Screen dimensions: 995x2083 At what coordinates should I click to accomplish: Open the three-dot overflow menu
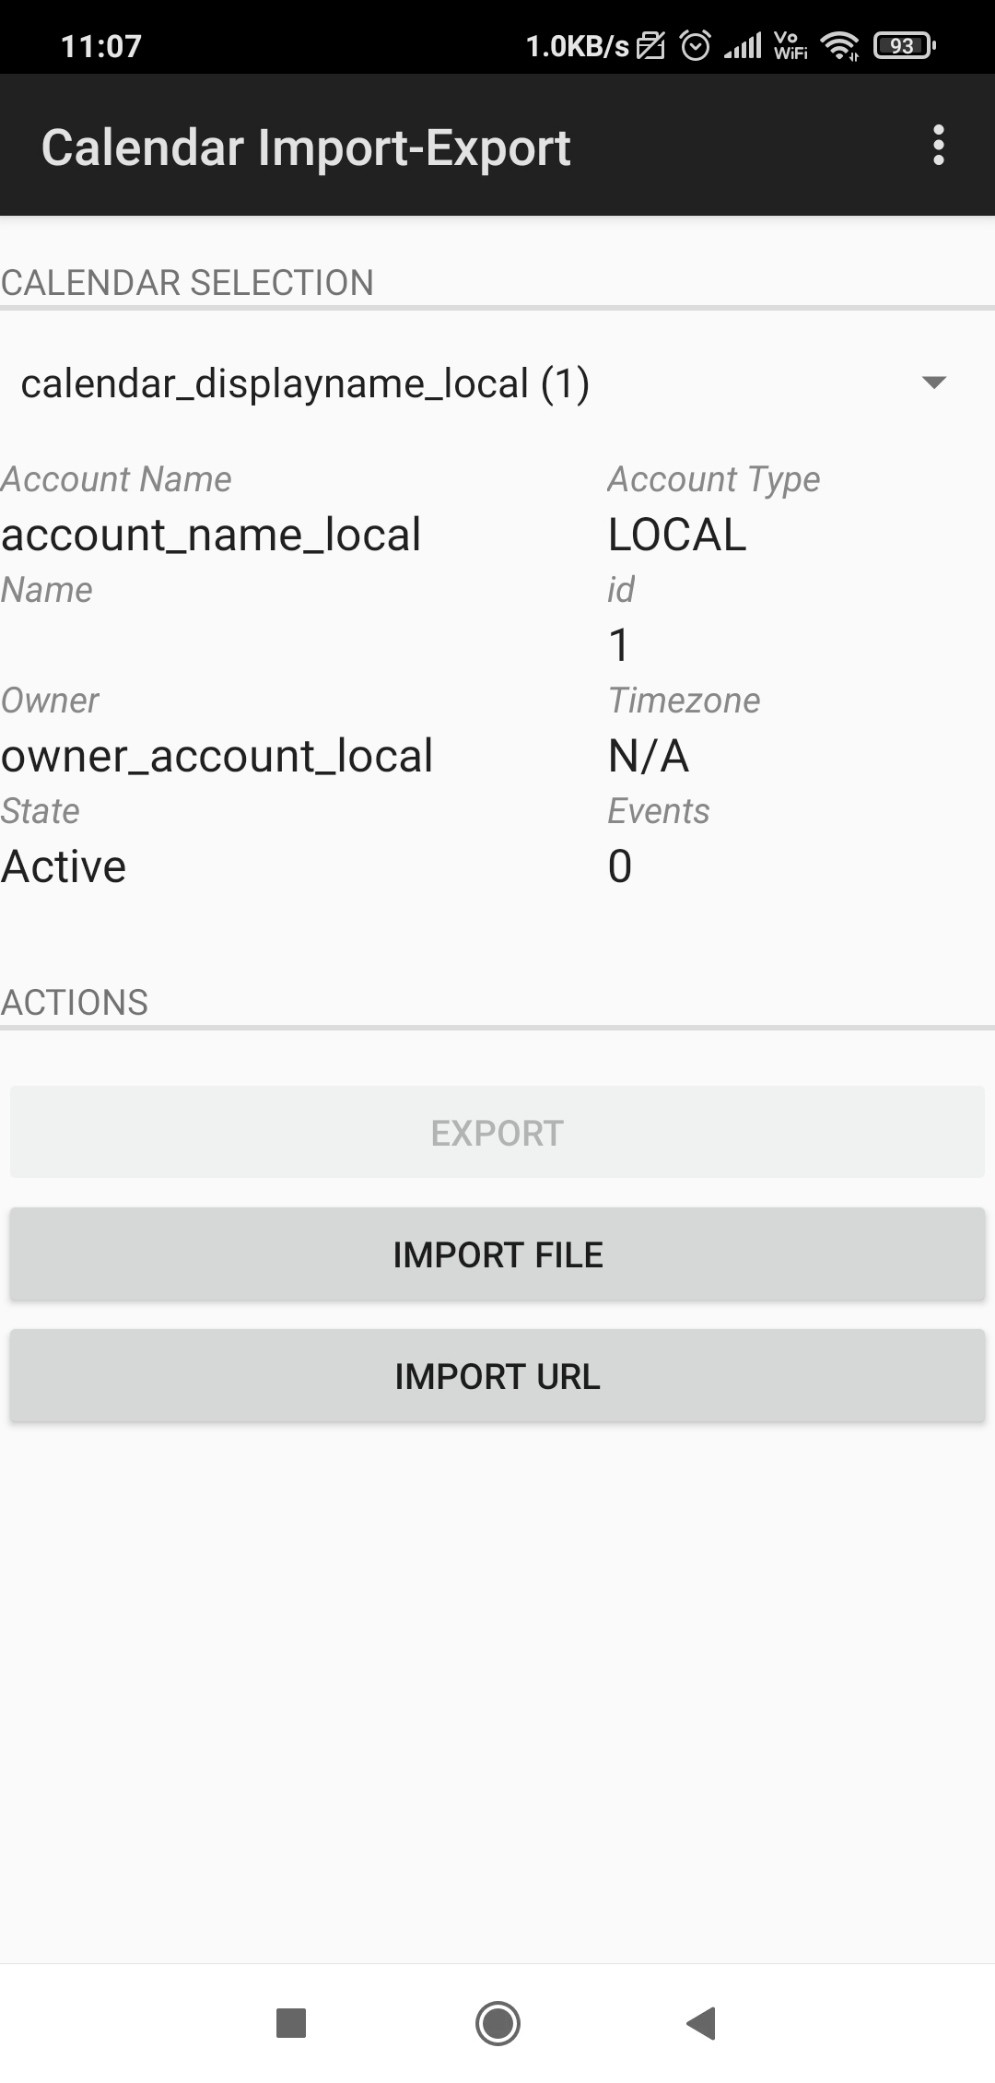click(x=938, y=146)
